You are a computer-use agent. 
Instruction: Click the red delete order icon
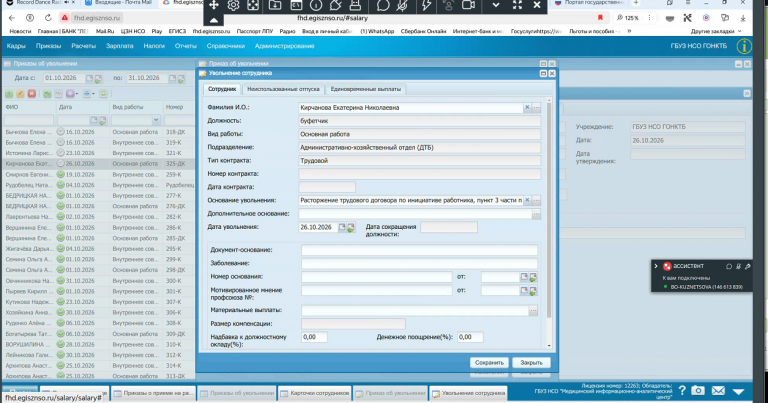pos(32,94)
